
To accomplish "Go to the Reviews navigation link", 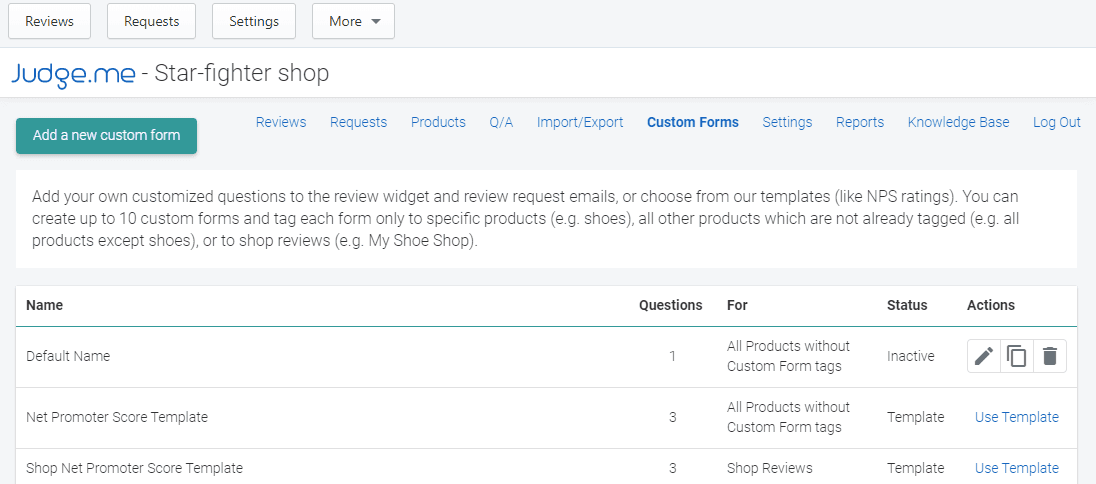I will [x=281, y=122].
